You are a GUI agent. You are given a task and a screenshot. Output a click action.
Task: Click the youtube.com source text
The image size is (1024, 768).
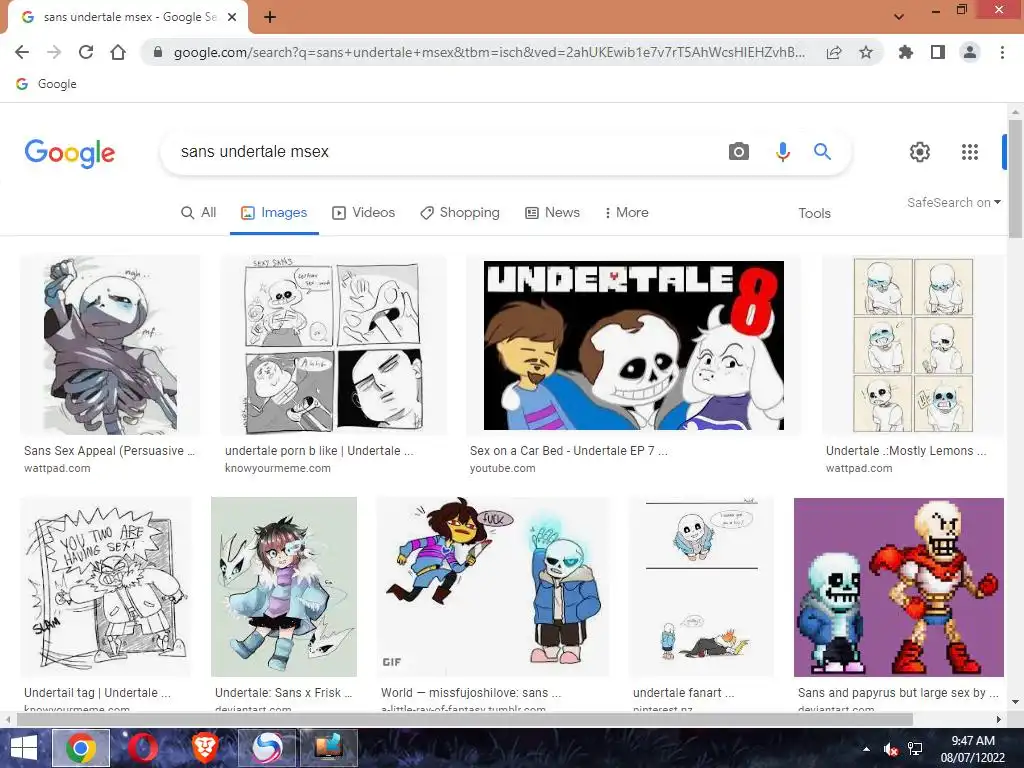pyautogui.click(x=502, y=468)
